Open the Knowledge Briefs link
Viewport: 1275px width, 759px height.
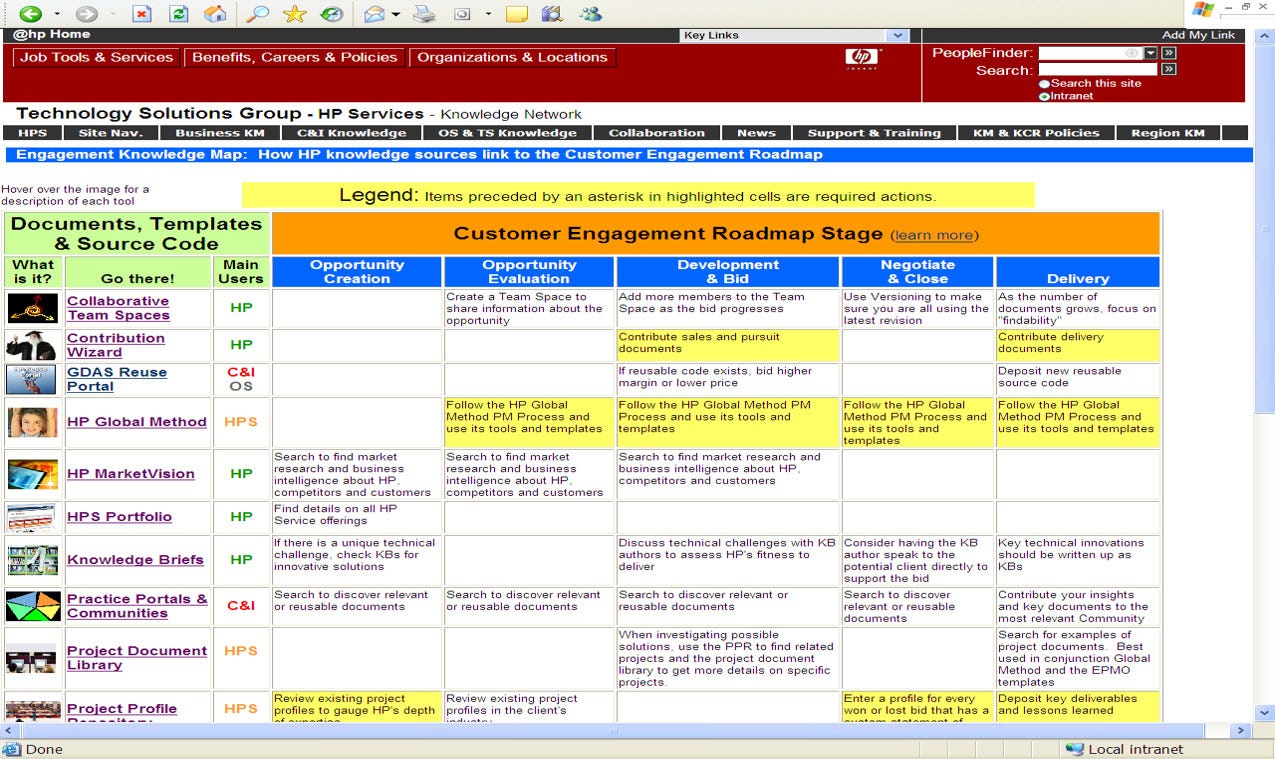(135, 560)
